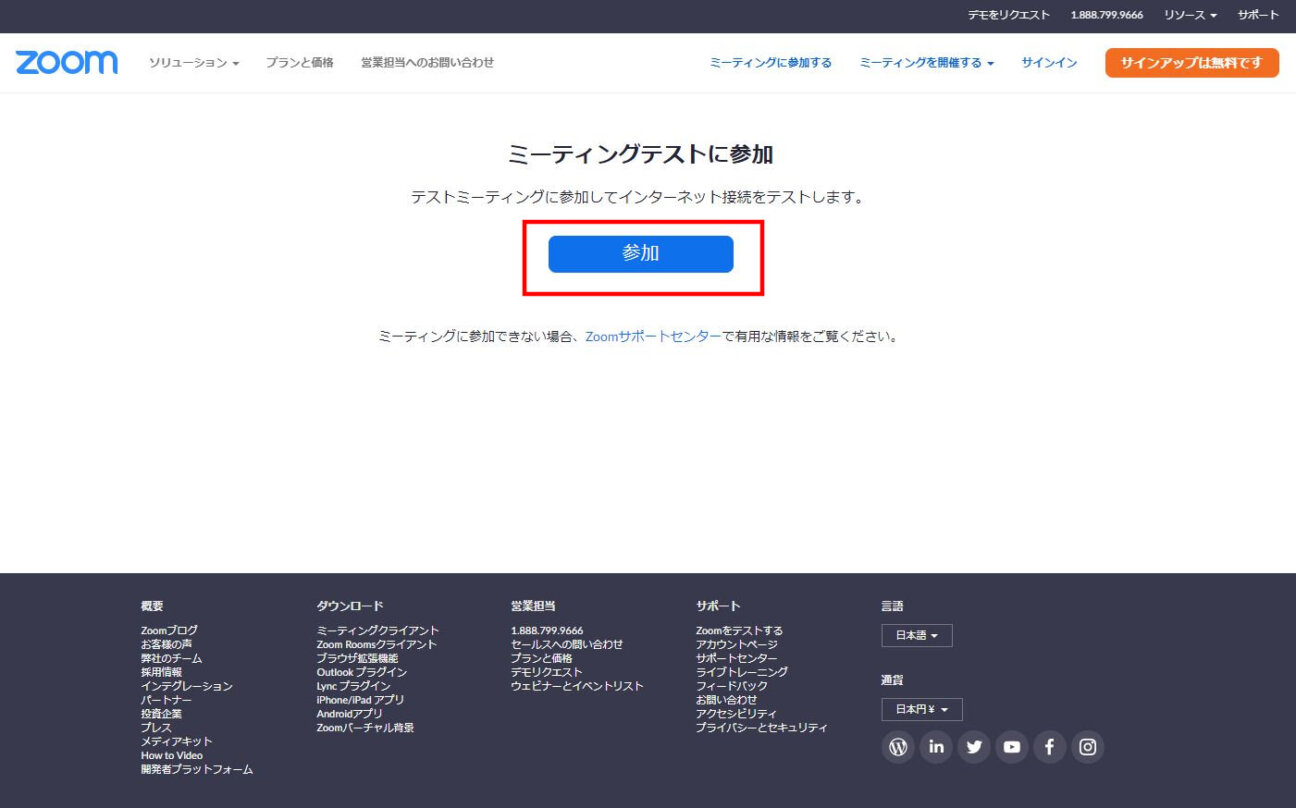Open the アクセシビリティ footer link
The image size is (1296, 808).
coord(737,714)
